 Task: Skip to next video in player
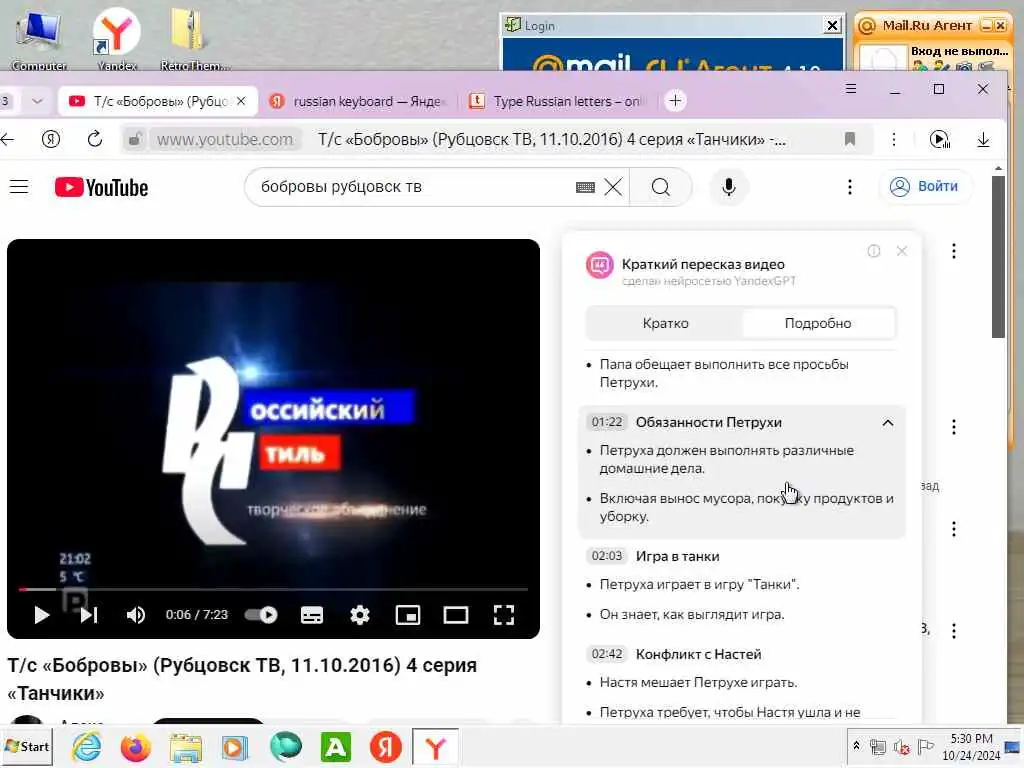[89, 615]
